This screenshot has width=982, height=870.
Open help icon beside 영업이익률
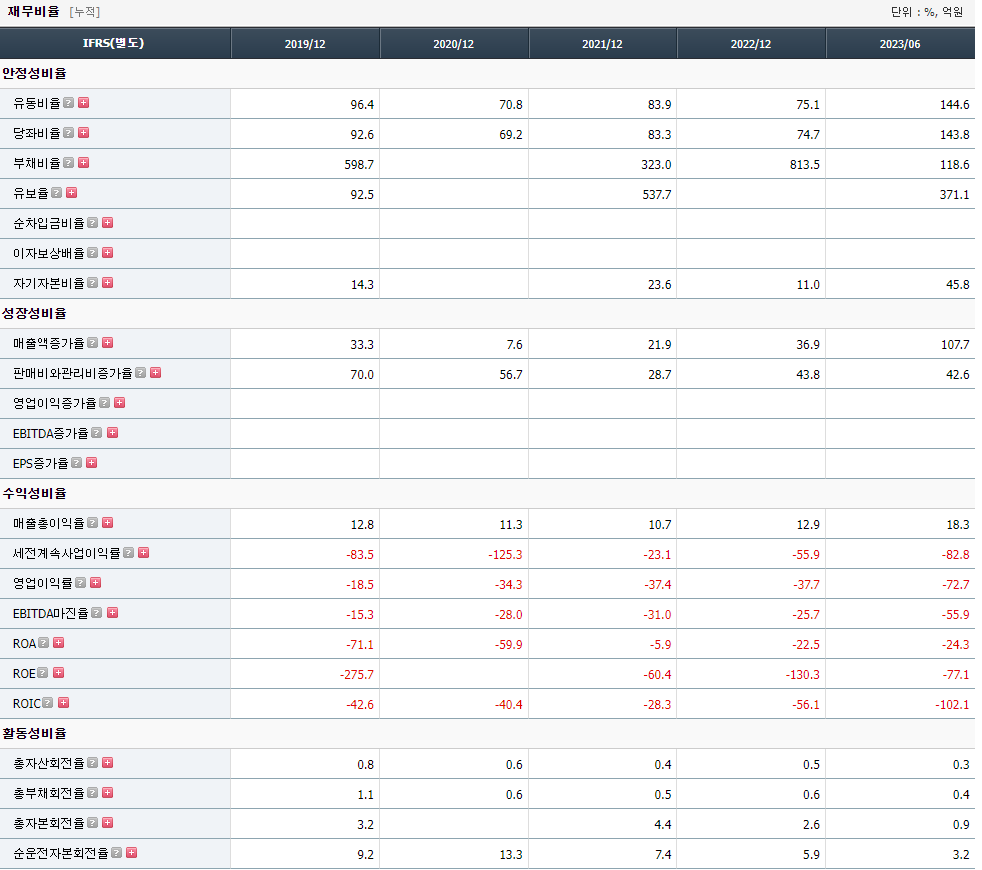point(81,583)
